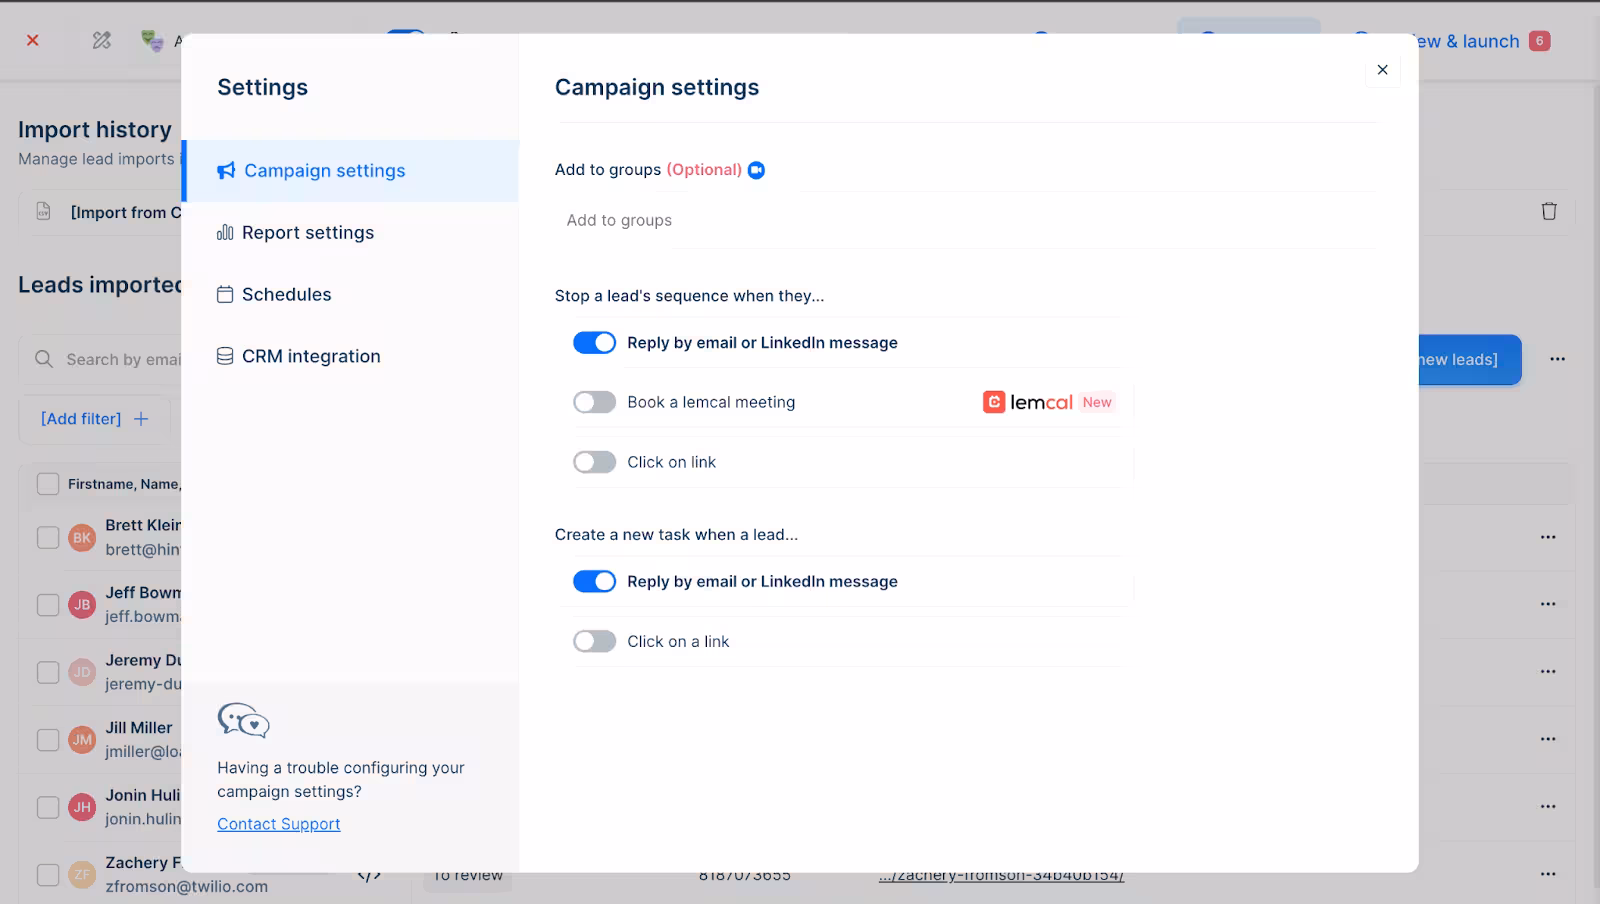
Task: Disable stop sequence on reply toggle
Action: (594, 343)
